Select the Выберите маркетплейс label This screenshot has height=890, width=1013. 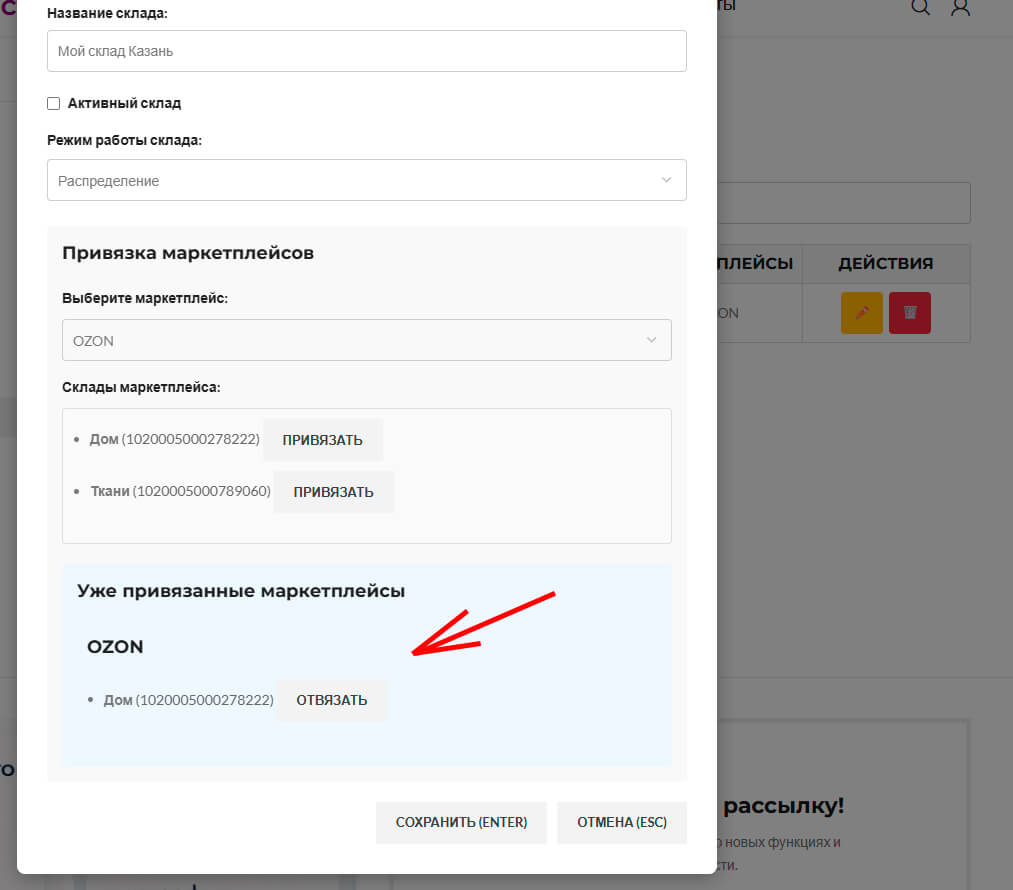point(145,298)
